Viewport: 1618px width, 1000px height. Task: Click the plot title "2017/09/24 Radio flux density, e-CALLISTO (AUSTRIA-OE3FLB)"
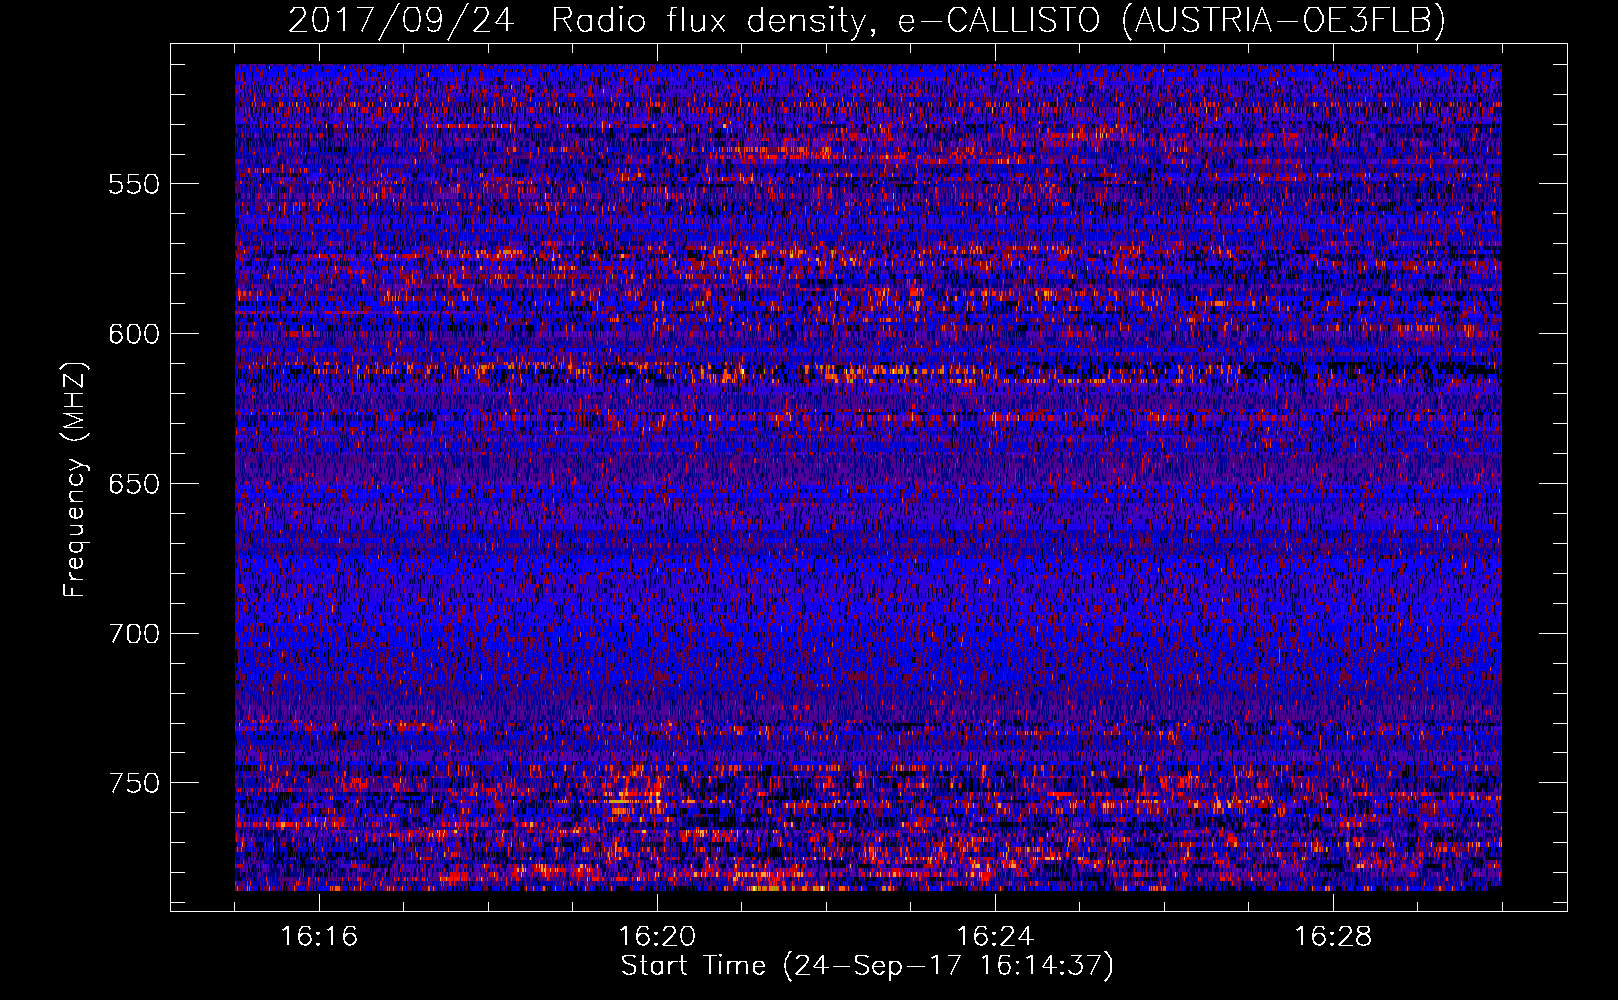pos(867,20)
